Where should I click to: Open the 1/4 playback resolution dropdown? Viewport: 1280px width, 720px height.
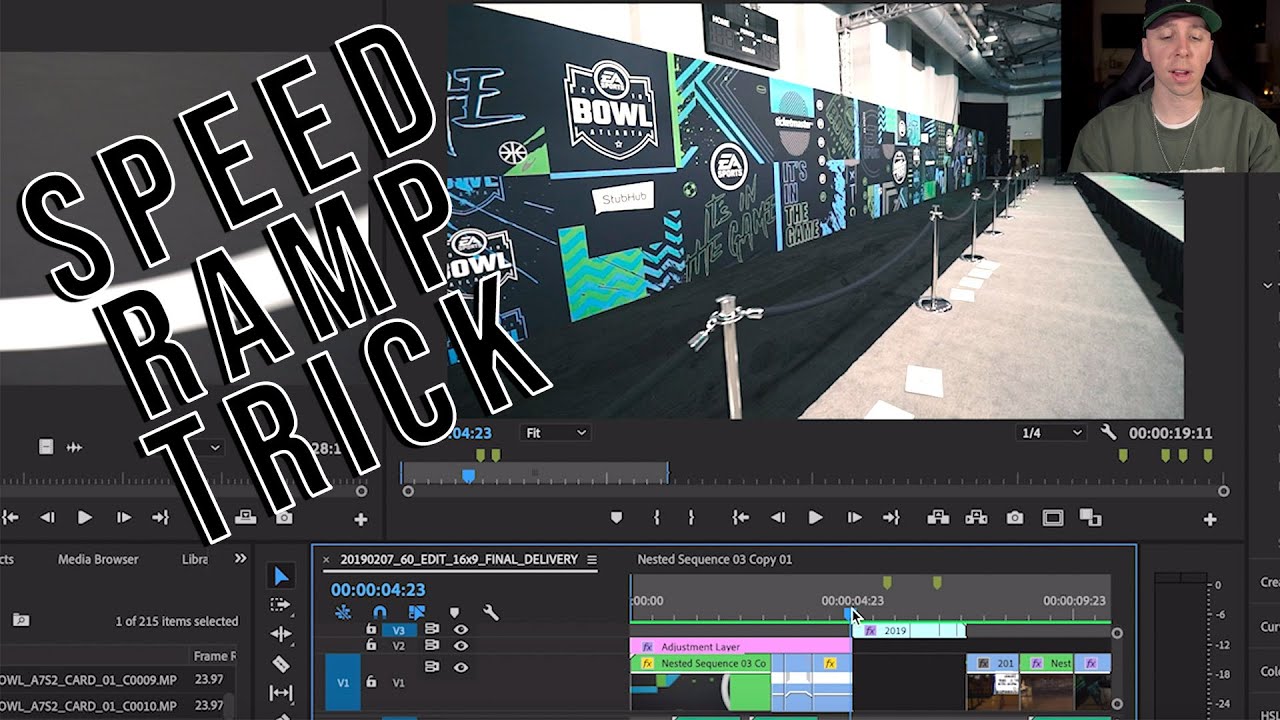[x=1050, y=433]
